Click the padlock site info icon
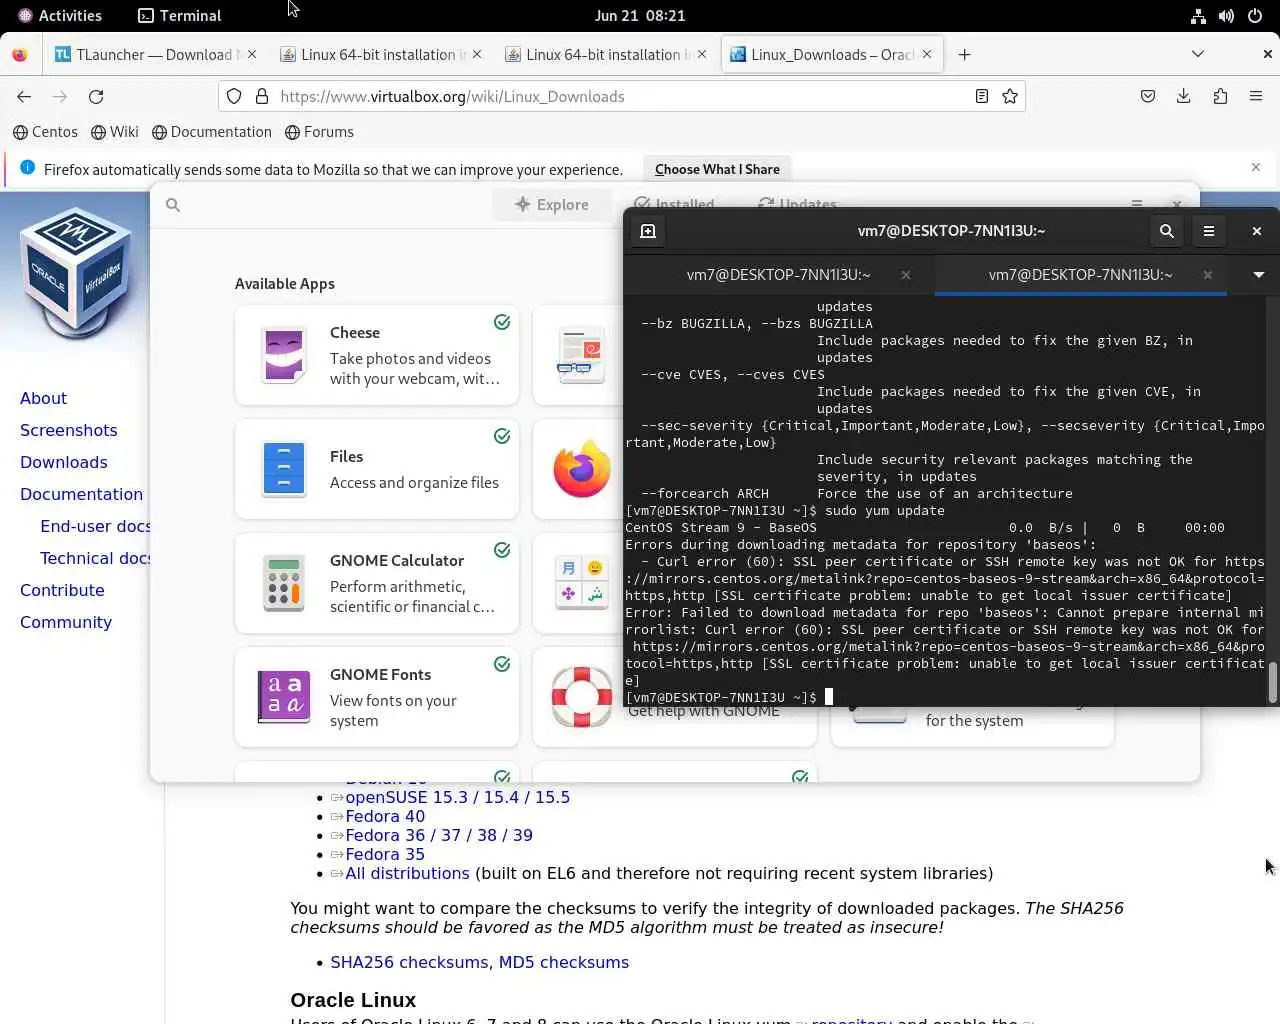Screen dimensions: 1280x1024 262,97
